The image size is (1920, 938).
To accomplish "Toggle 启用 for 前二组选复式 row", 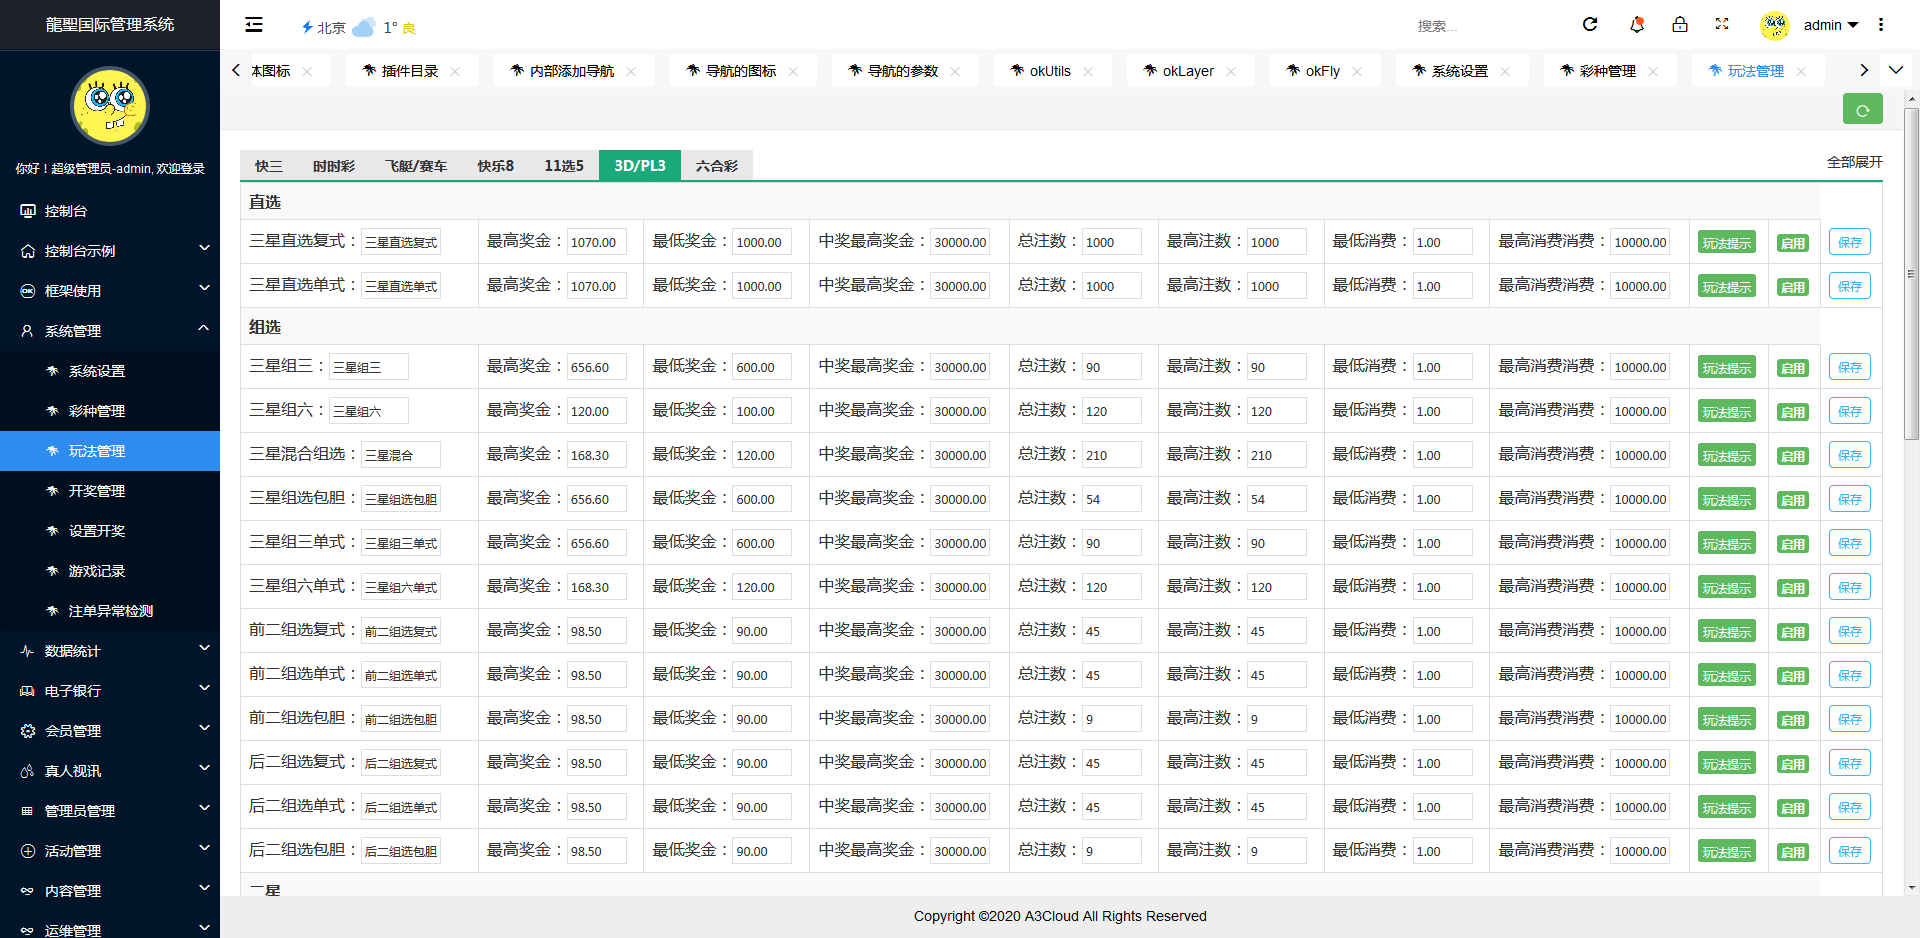I will pos(1793,632).
